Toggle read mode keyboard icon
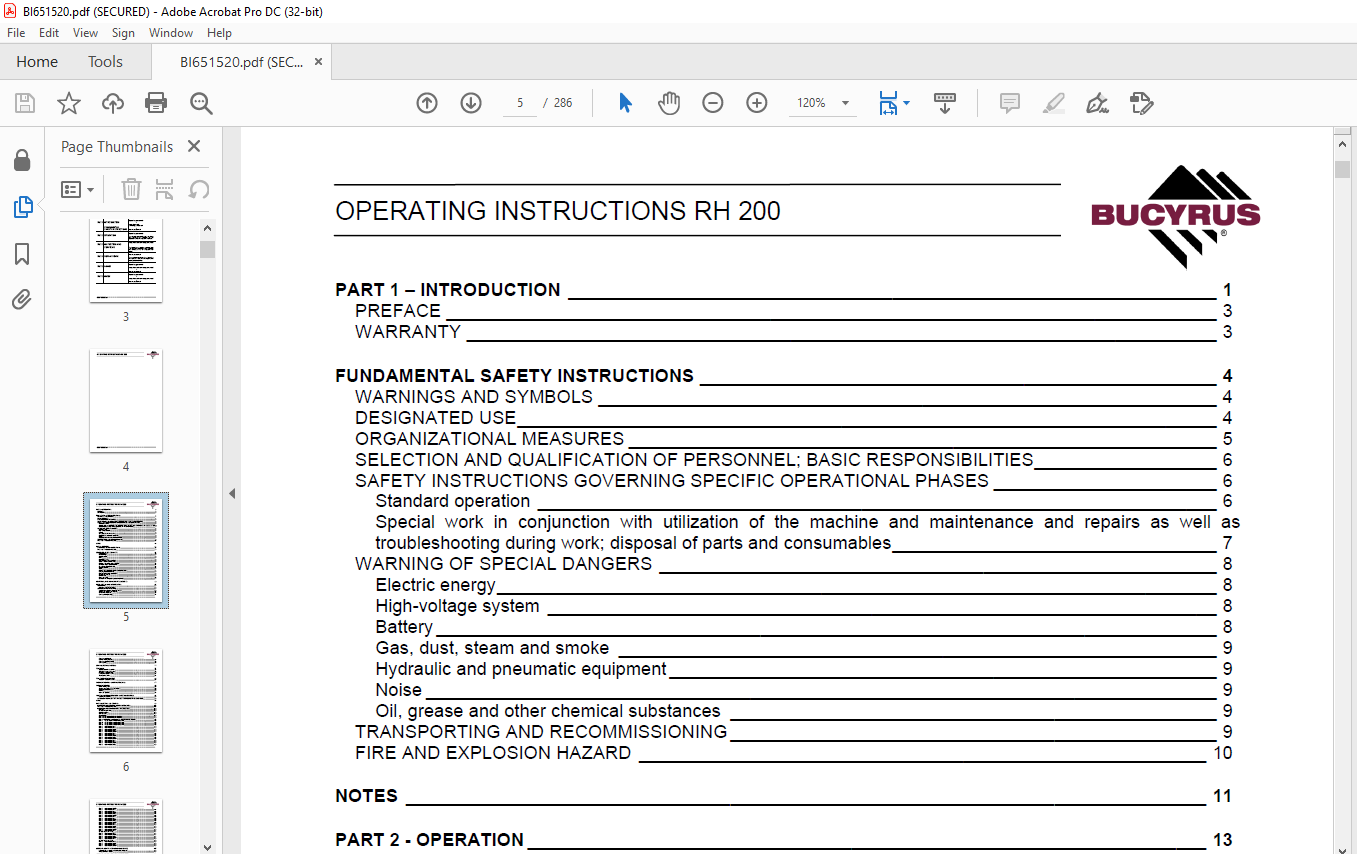Image resolution: width=1357 pixels, height=854 pixels. click(x=945, y=103)
